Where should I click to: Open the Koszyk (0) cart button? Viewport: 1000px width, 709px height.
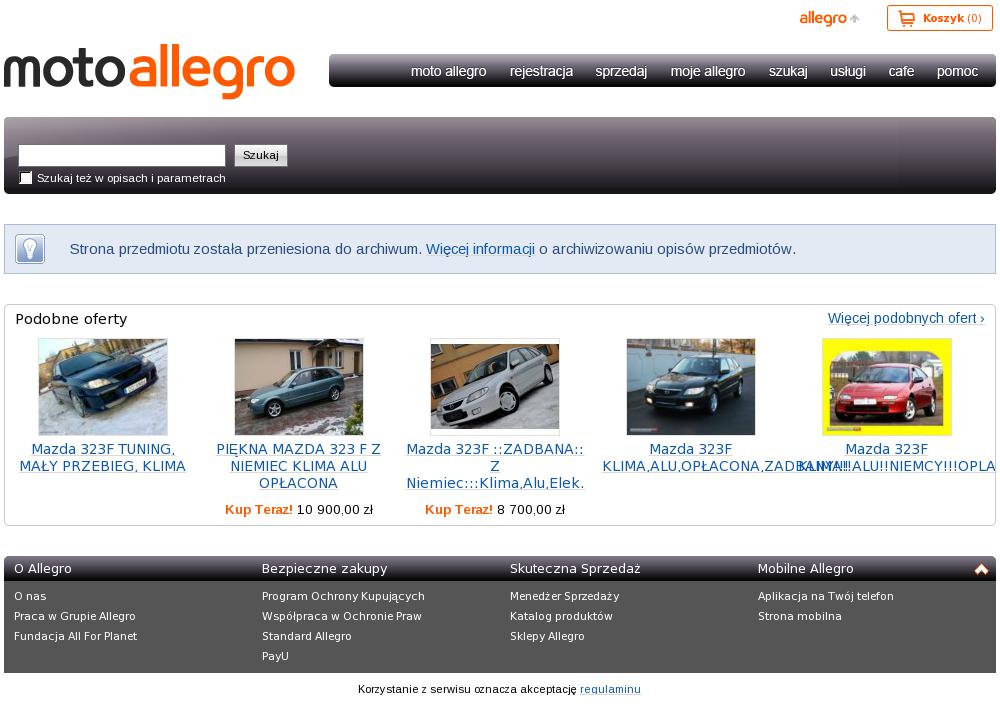coord(939,18)
